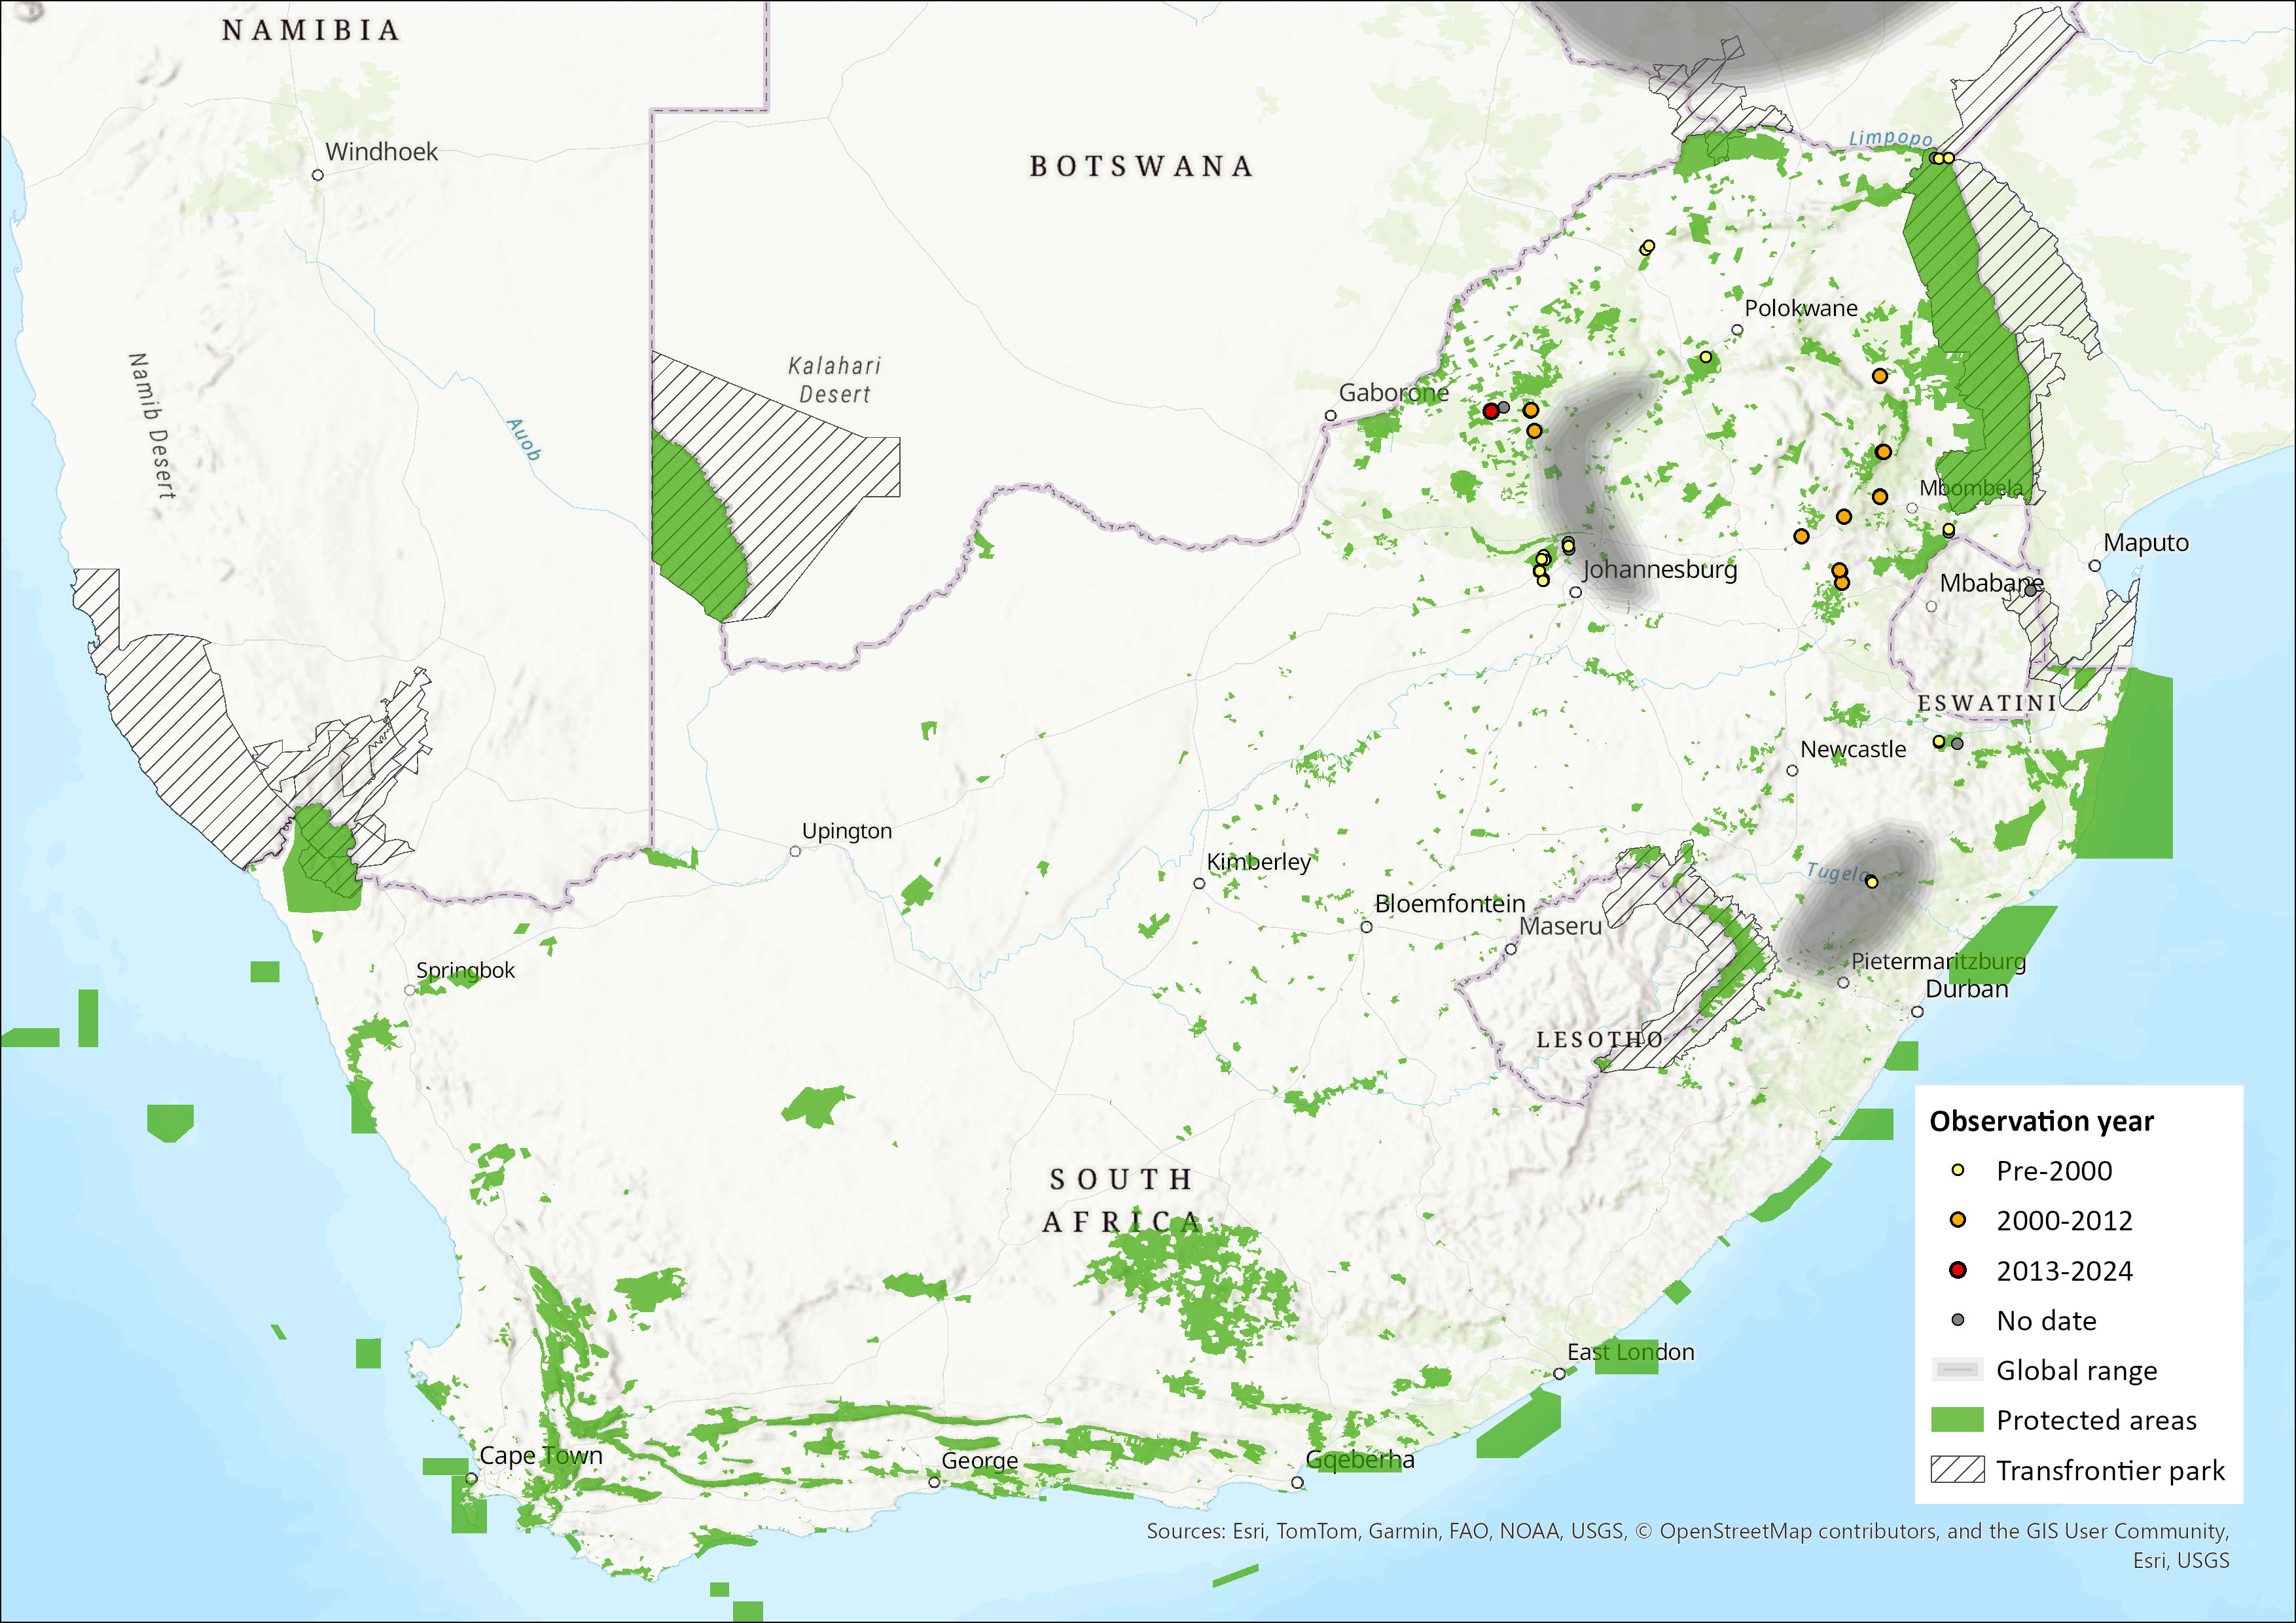Viewport: 2296px width, 1623px height.
Task: Click the grey No date legend dot
Action: [x=1957, y=1320]
